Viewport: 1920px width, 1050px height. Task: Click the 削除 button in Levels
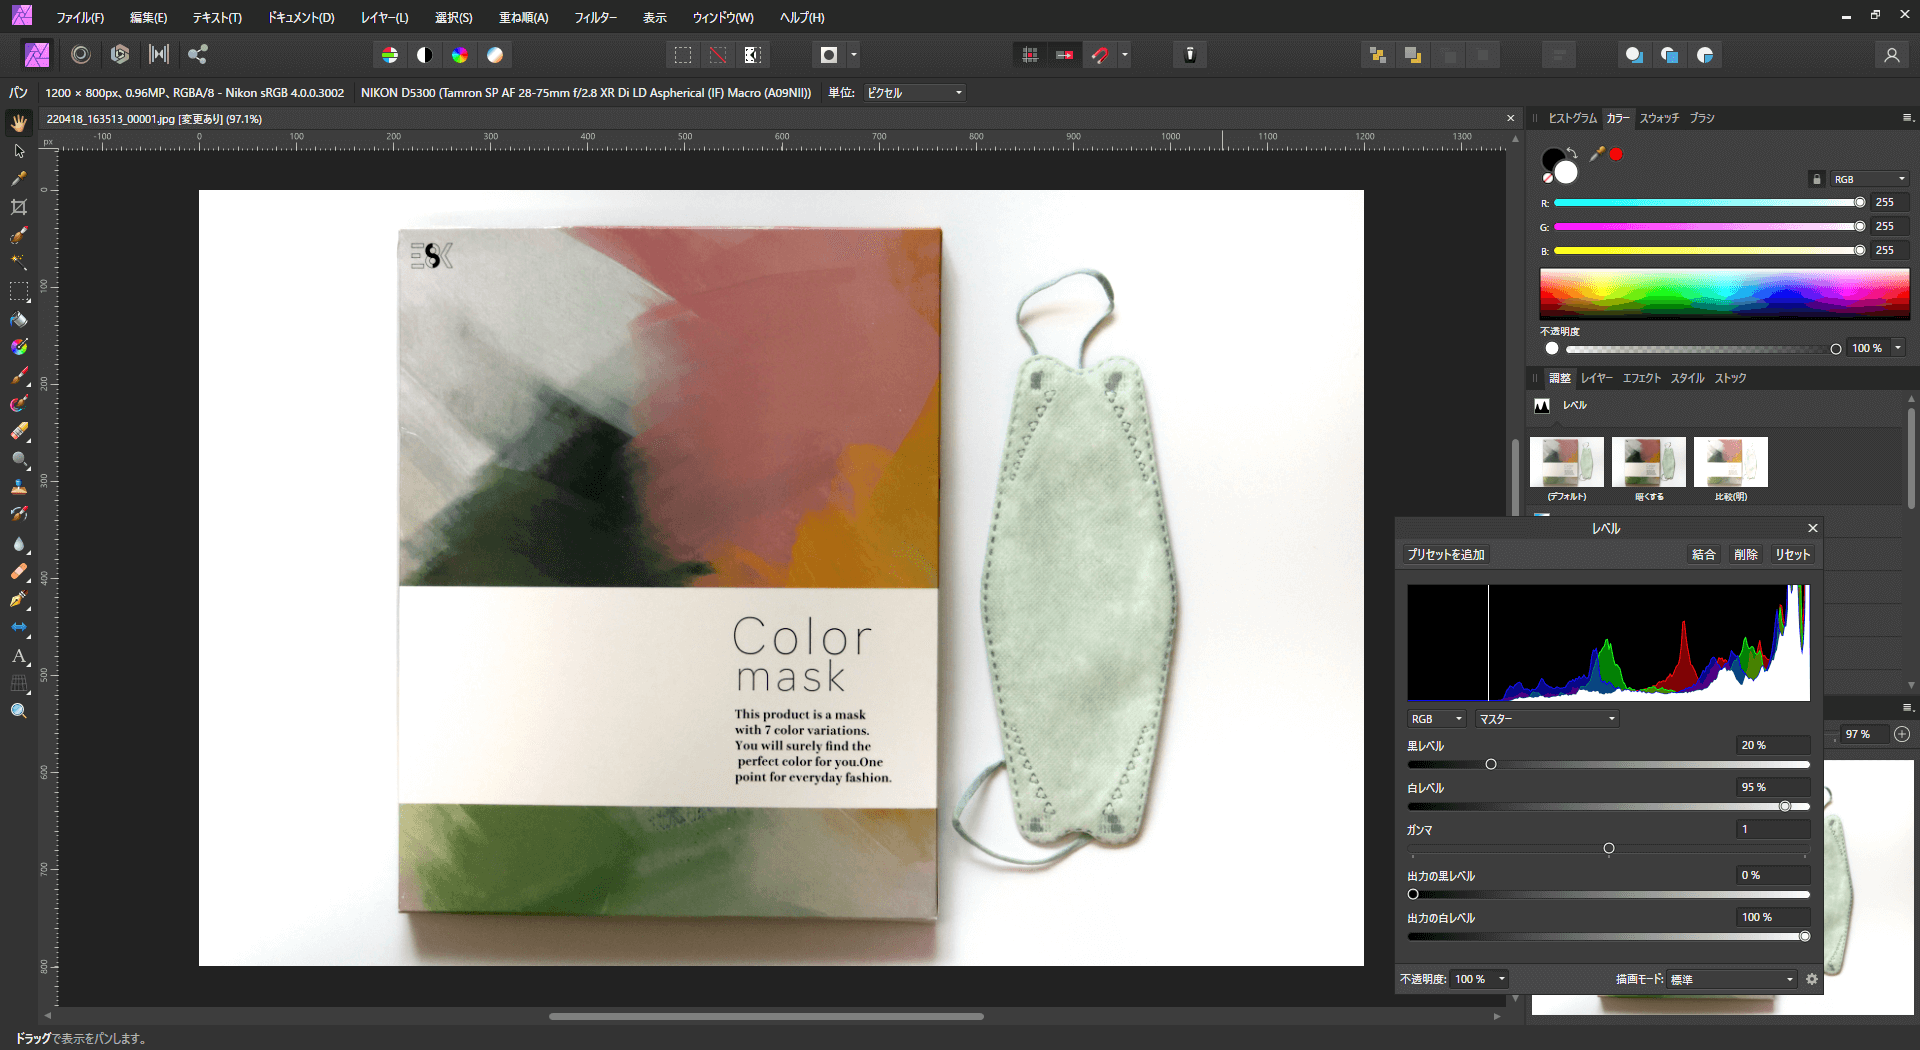(x=1745, y=555)
